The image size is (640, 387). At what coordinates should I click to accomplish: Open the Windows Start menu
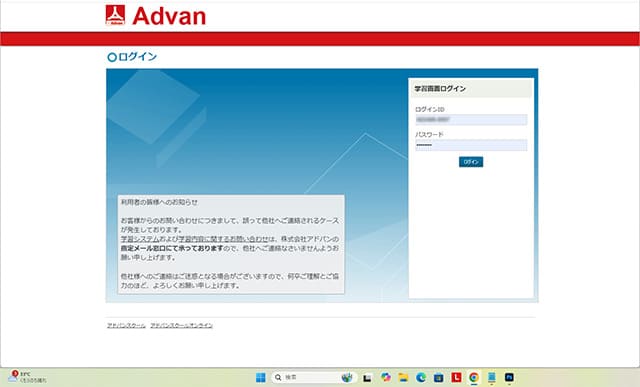click(260, 378)
